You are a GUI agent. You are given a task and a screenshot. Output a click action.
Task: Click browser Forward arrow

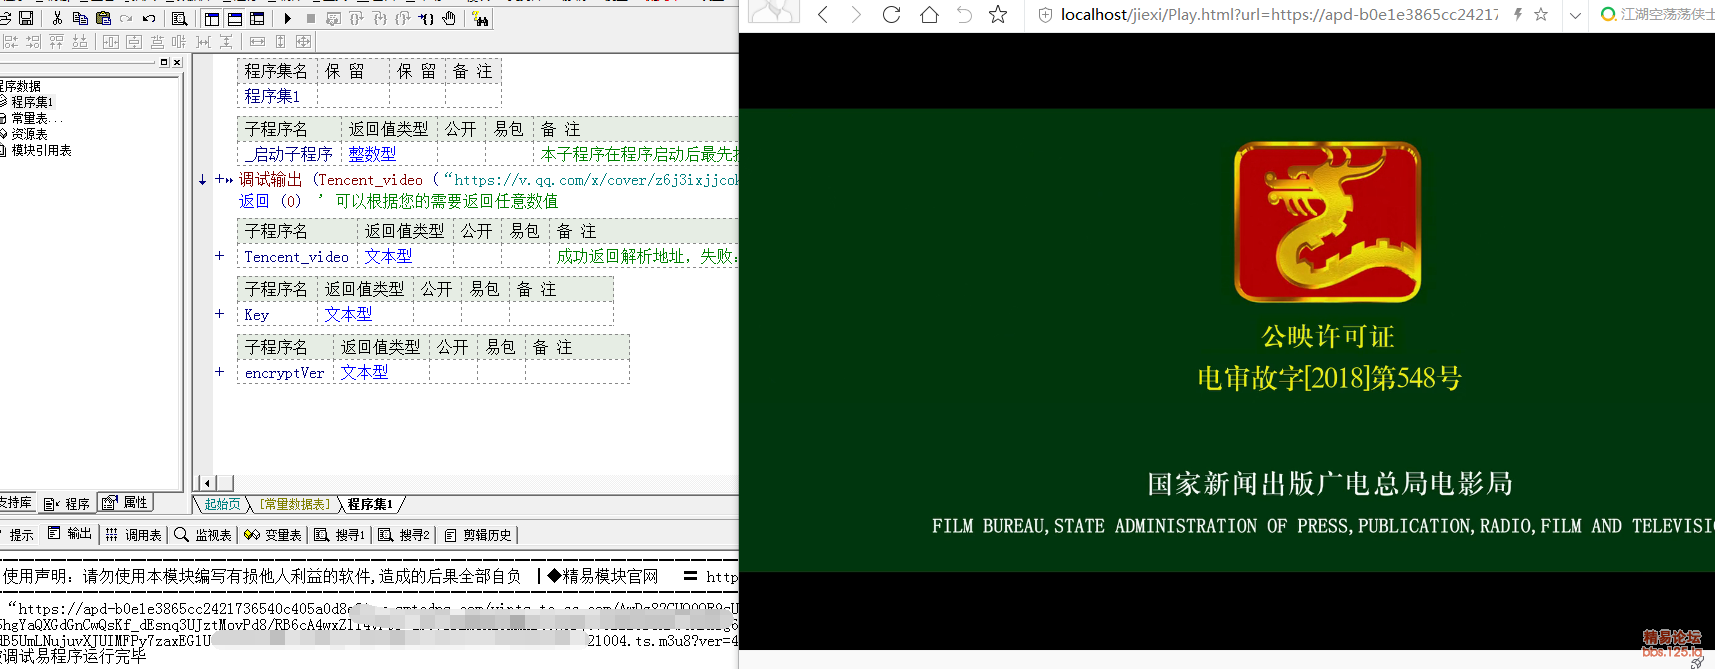pos(856,14)
